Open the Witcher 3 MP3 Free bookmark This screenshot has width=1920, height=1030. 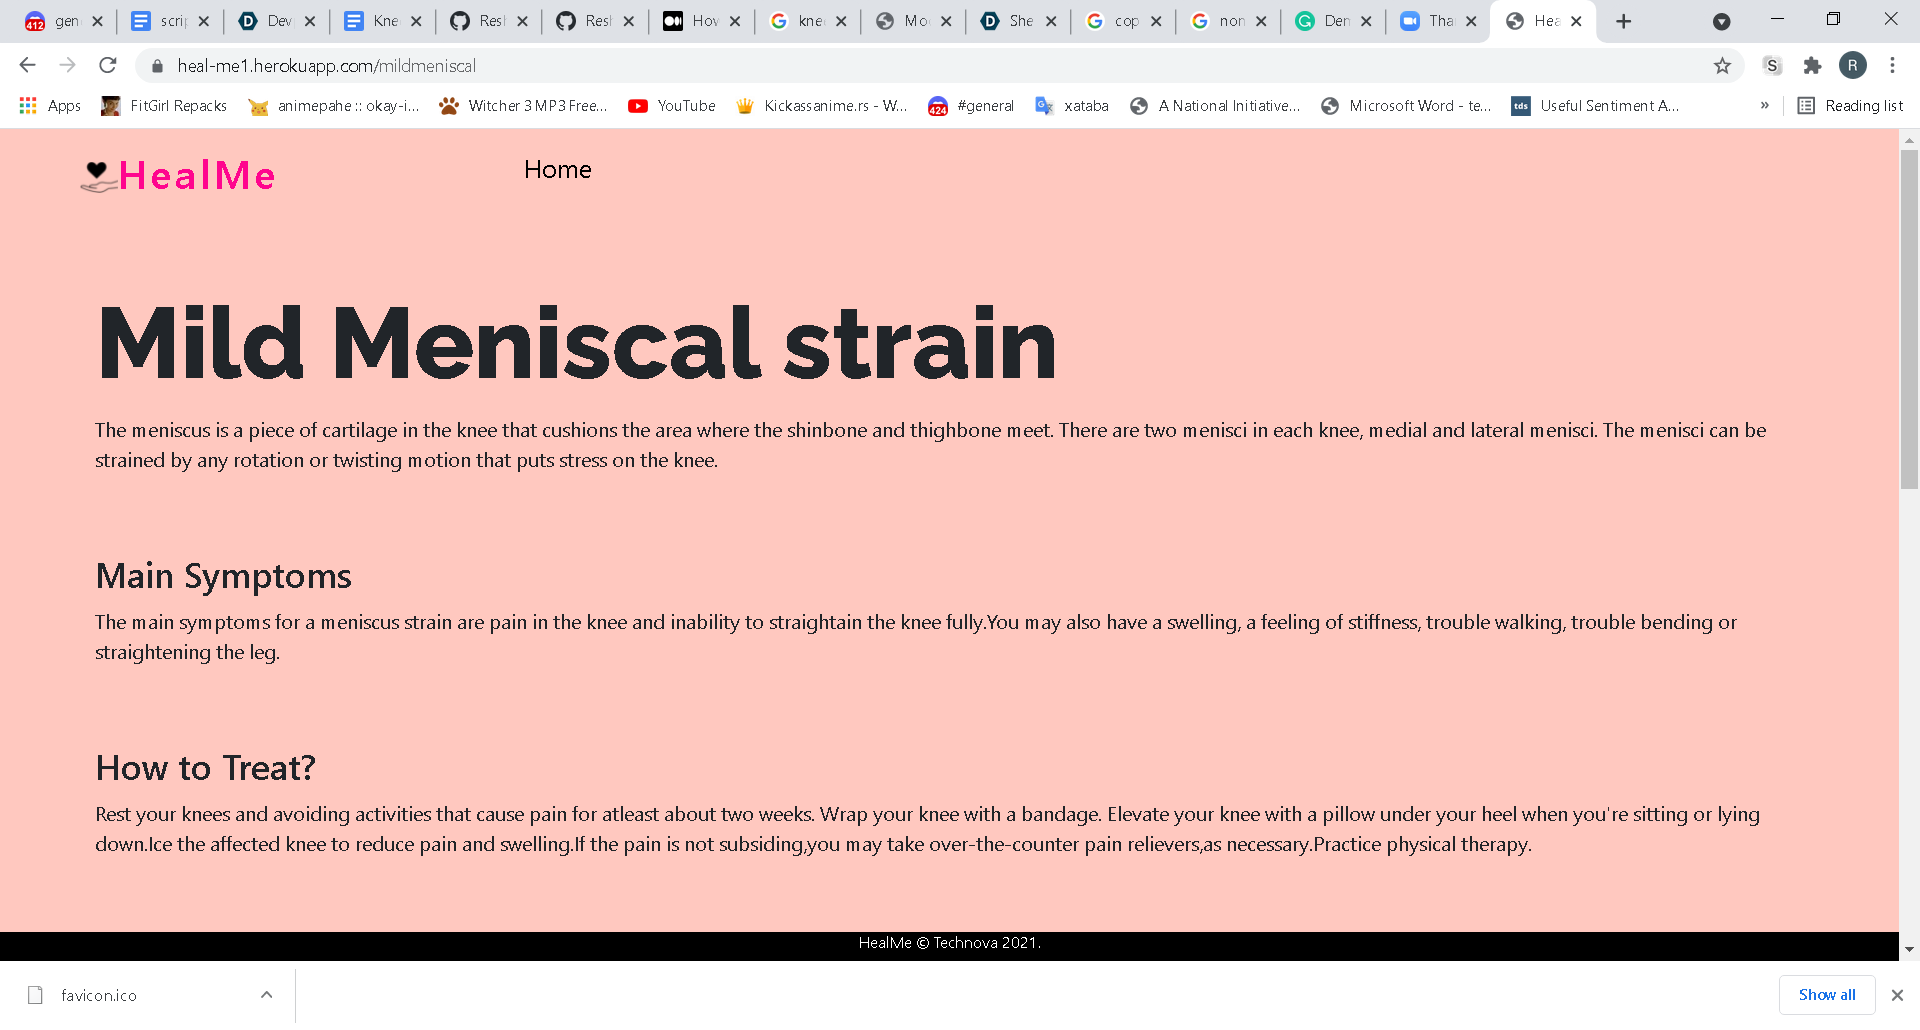point(523,106)
